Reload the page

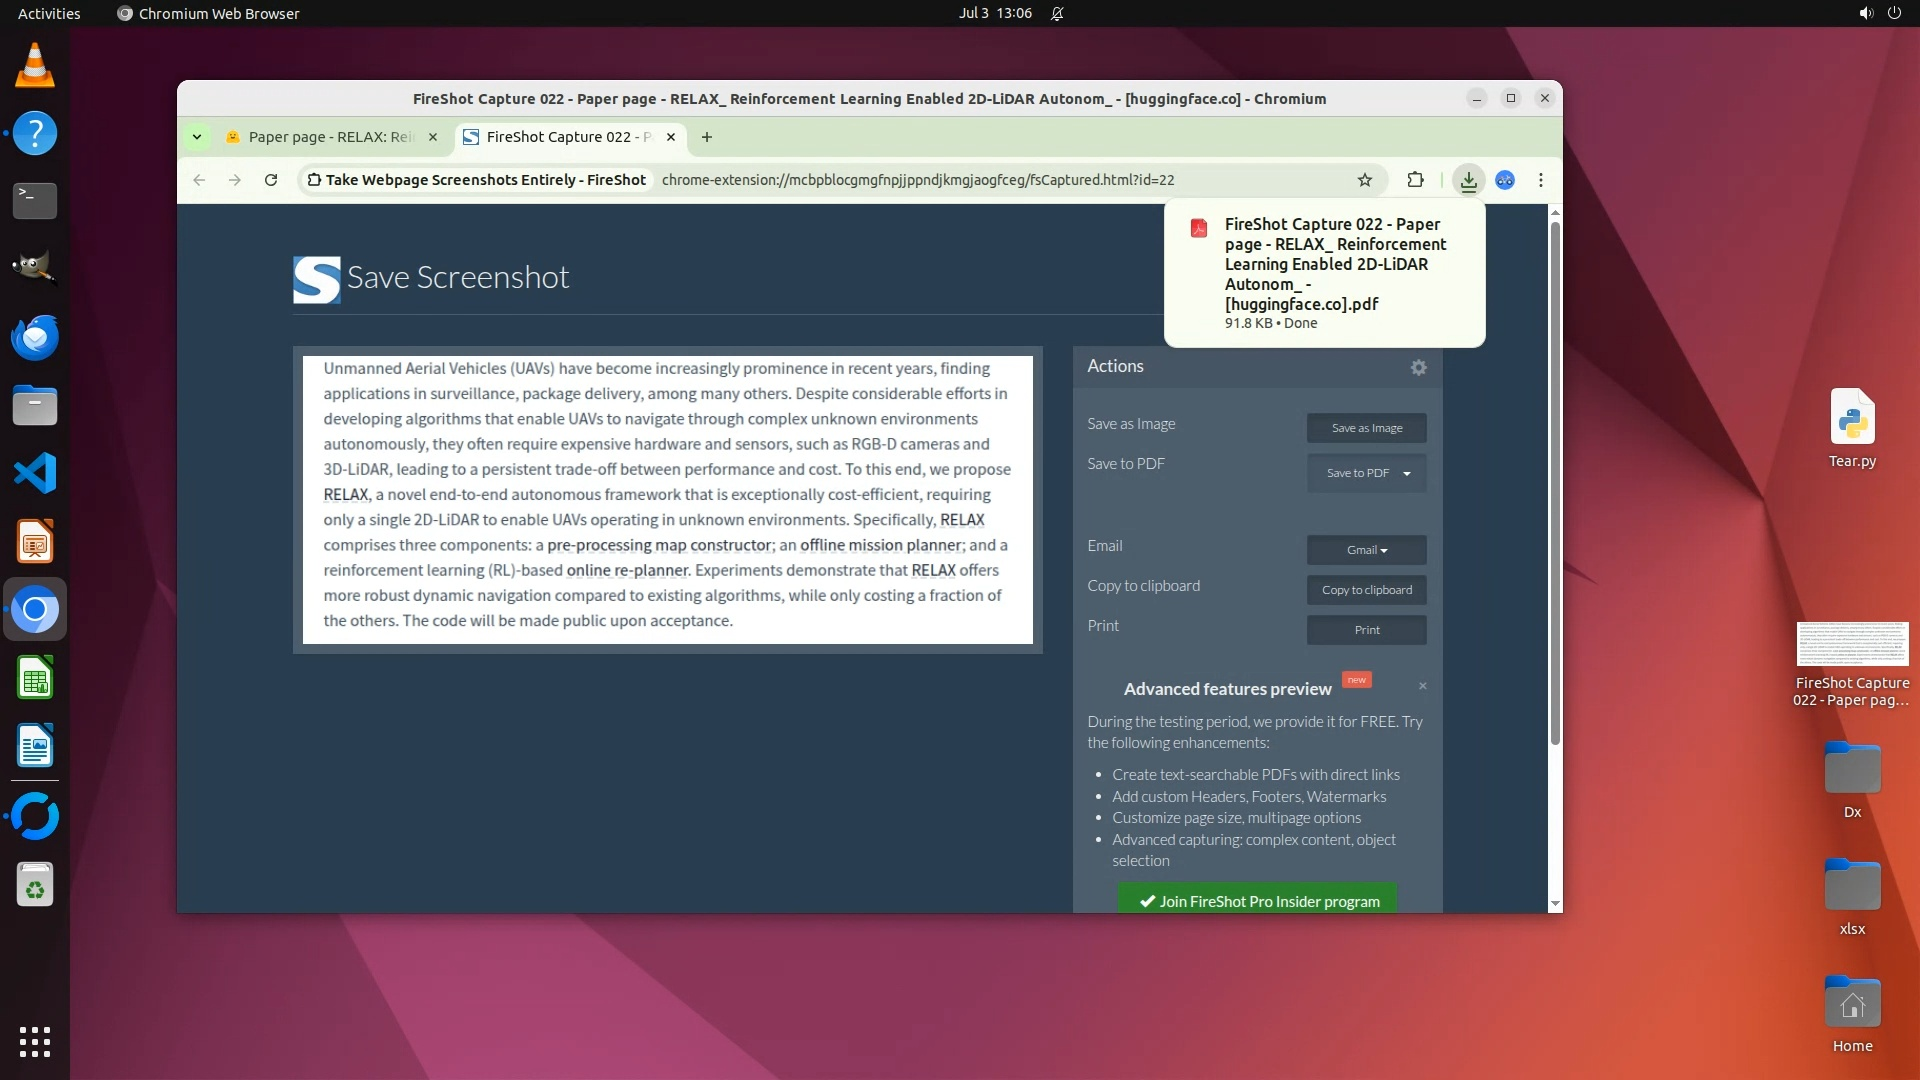tap(271, 180)
